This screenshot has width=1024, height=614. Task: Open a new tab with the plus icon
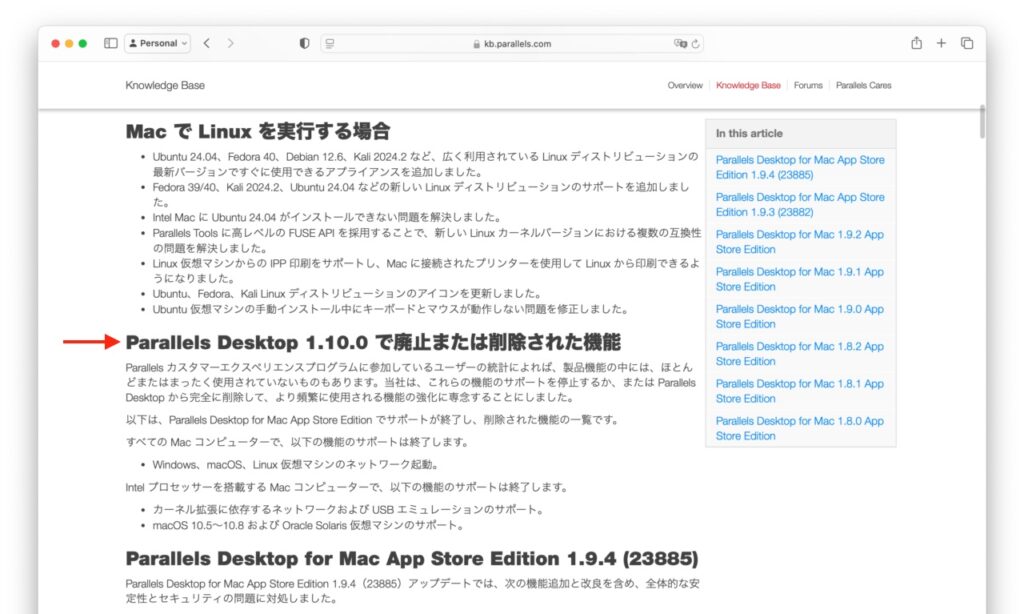coord(940,43)
